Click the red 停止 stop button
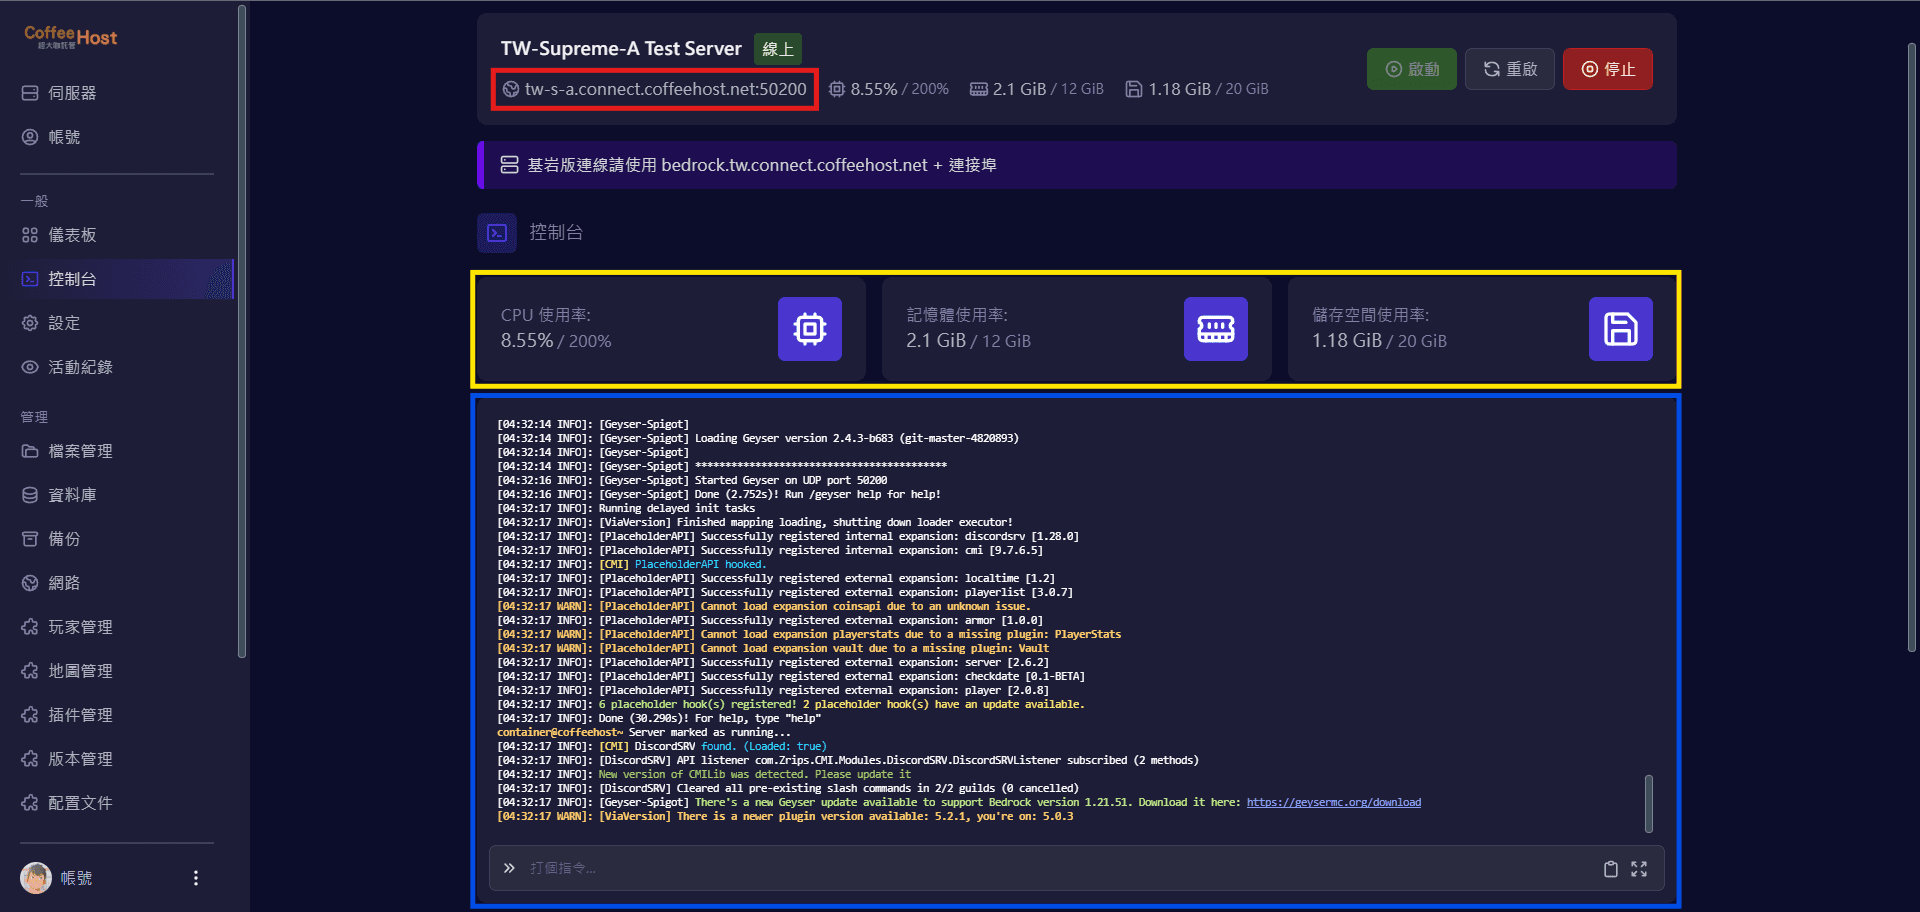Viewport: 1920px width, 912px height. [1608, 69]
